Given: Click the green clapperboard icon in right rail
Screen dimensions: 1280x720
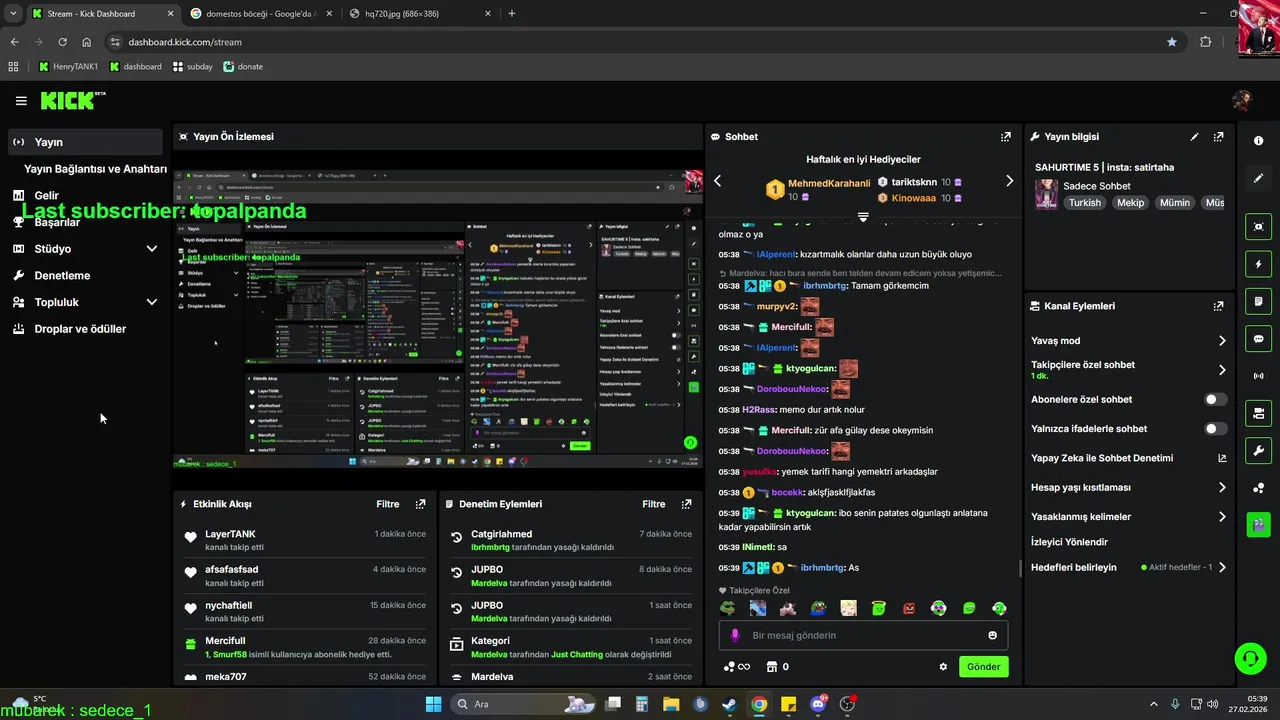Looking at the screenshot, I should [1259, 524].
